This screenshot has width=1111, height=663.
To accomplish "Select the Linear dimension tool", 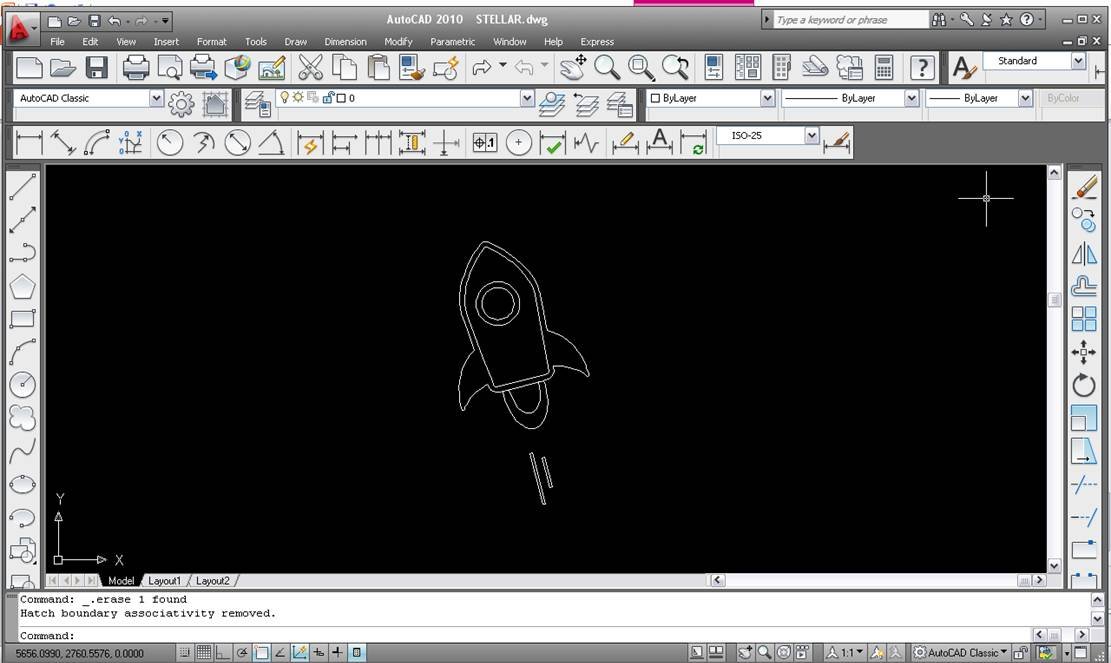I will pyautogui.click(x=29, y=143).
